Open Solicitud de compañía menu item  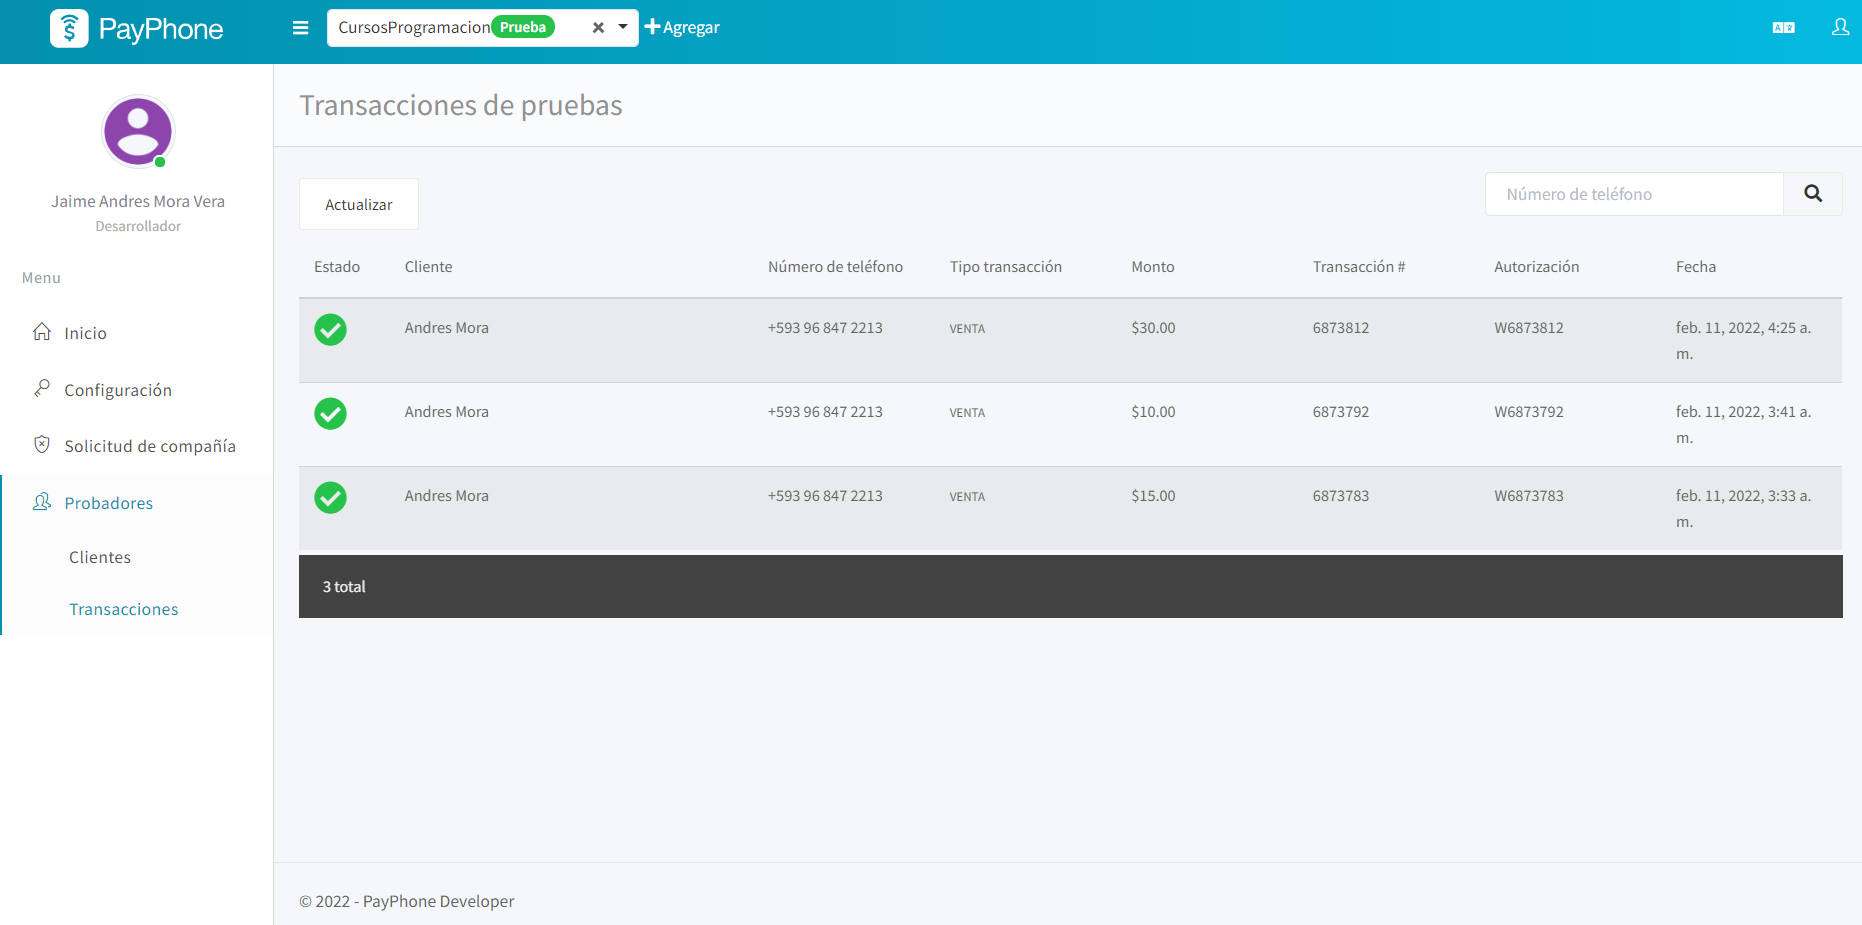(x=150, y=446)
